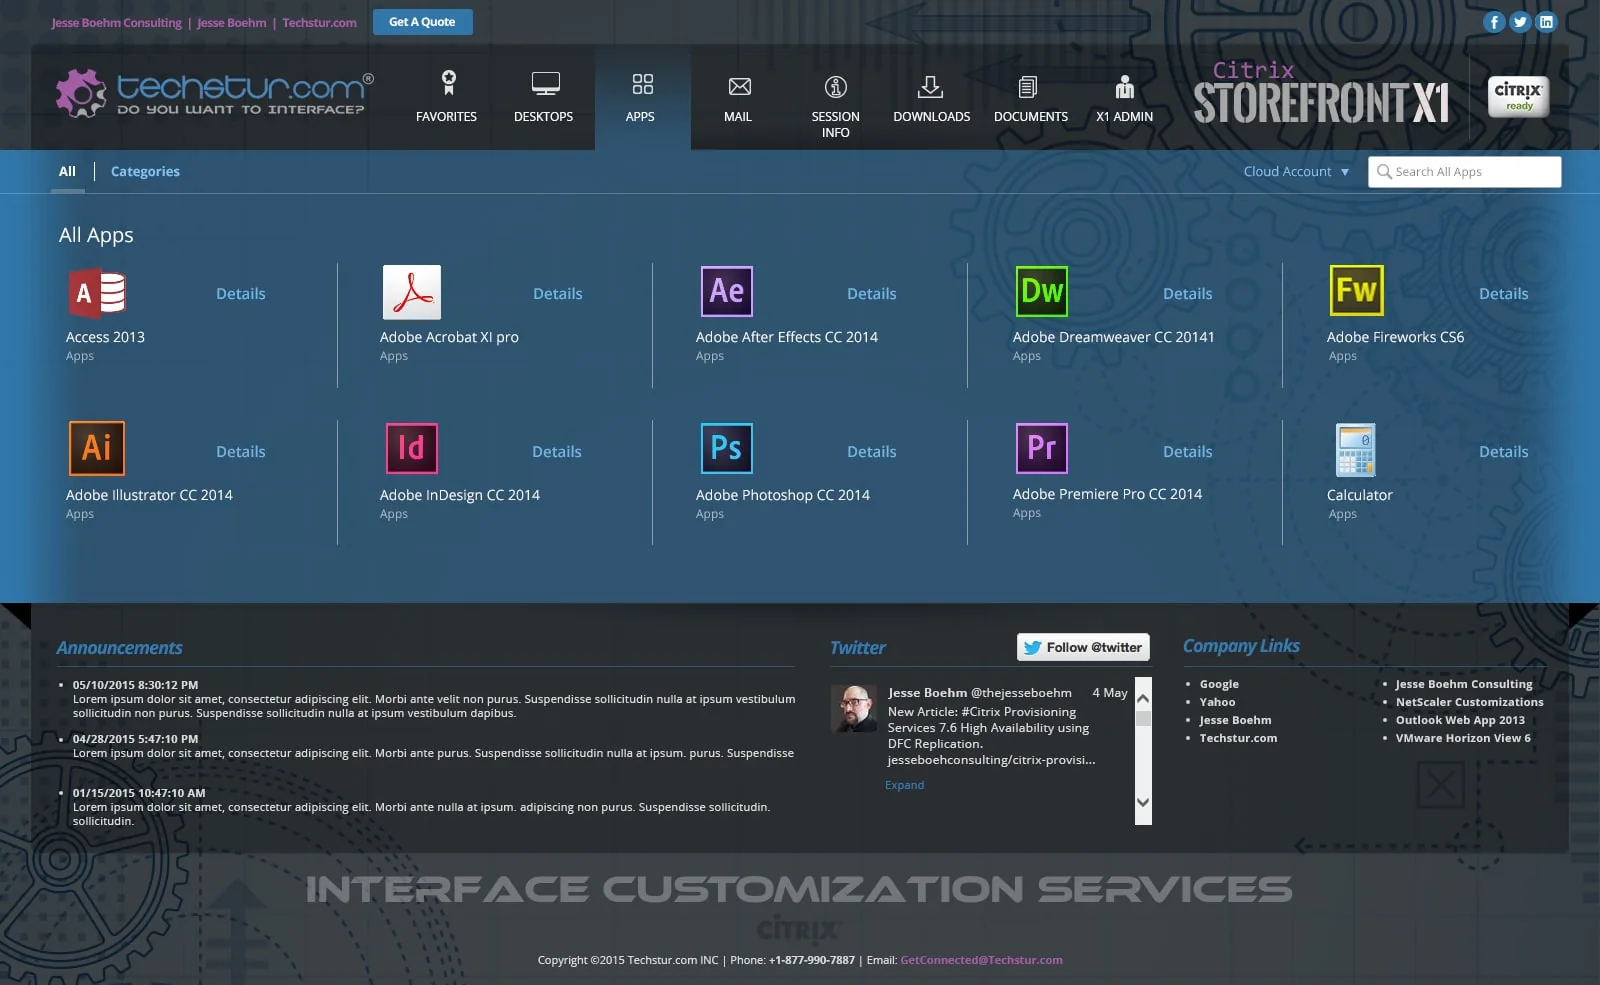Open Adobe InDesign CC 2014 icon

coord(412,448)
